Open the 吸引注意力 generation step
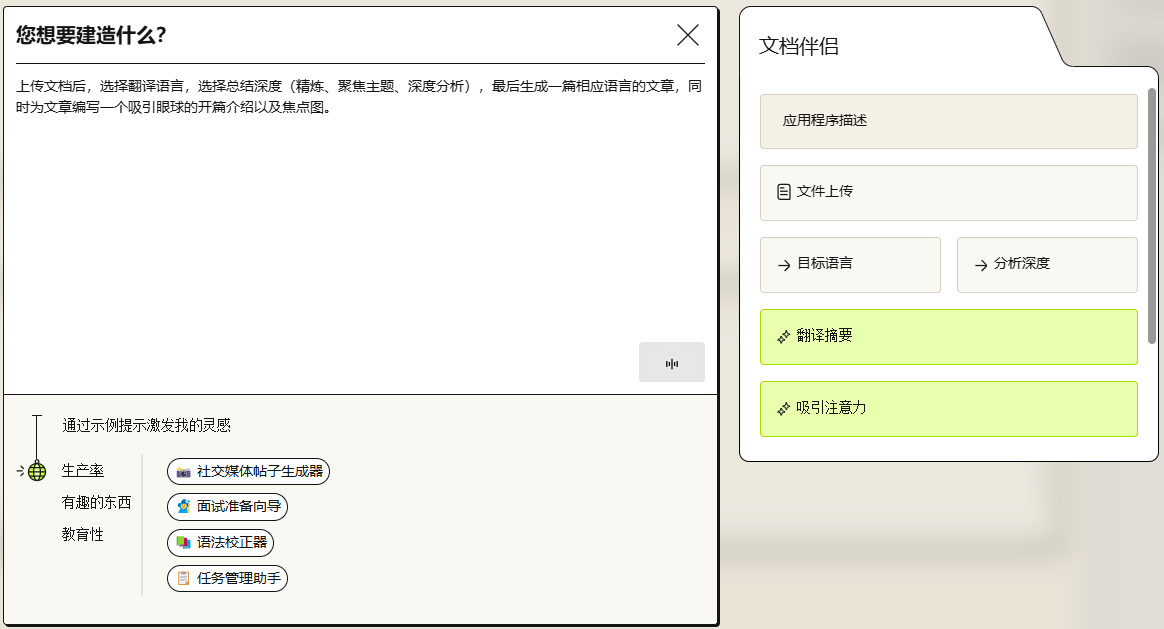Viewport: 1164px width, 629px height. pos(949,409)
